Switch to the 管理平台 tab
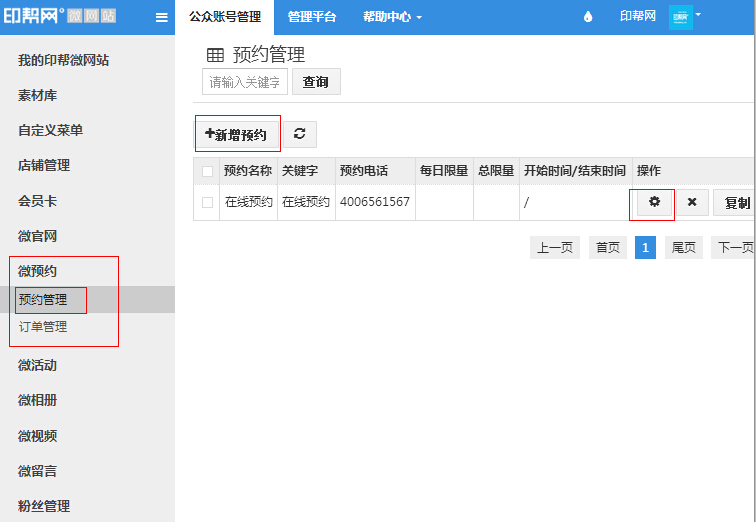 coord(312,17)
